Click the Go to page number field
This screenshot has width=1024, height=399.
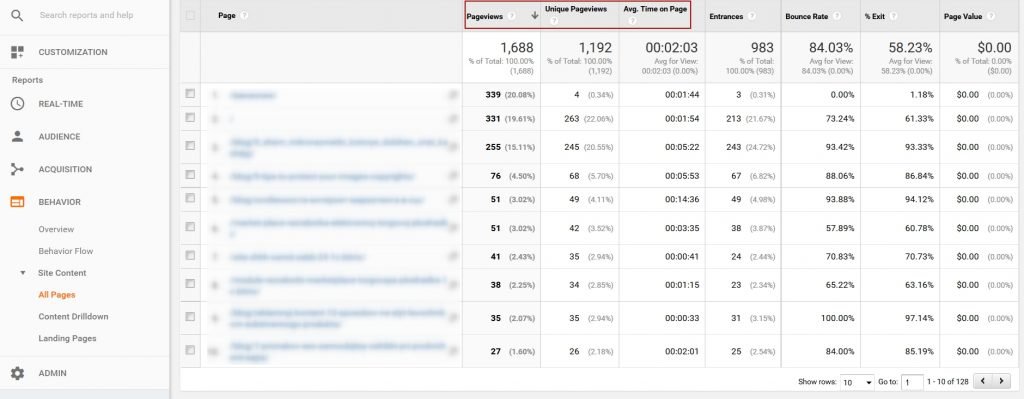[913, 382]
